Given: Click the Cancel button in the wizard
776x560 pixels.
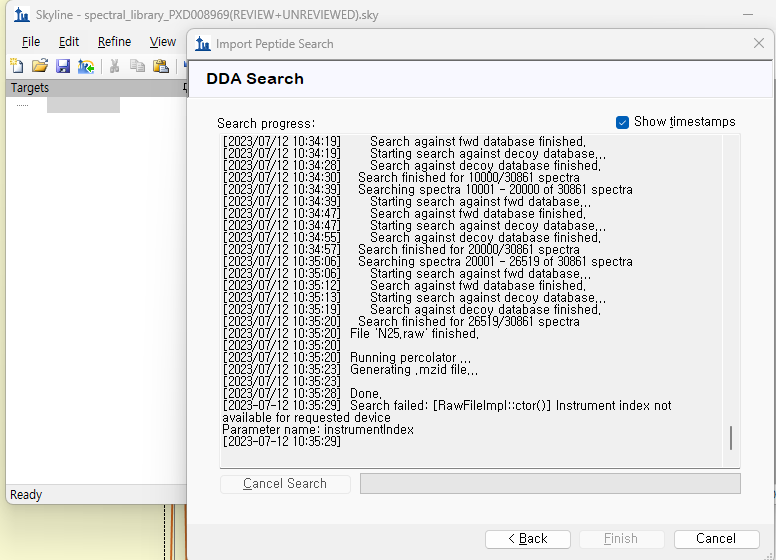Looking at the screenshot, I should point(716,538).
